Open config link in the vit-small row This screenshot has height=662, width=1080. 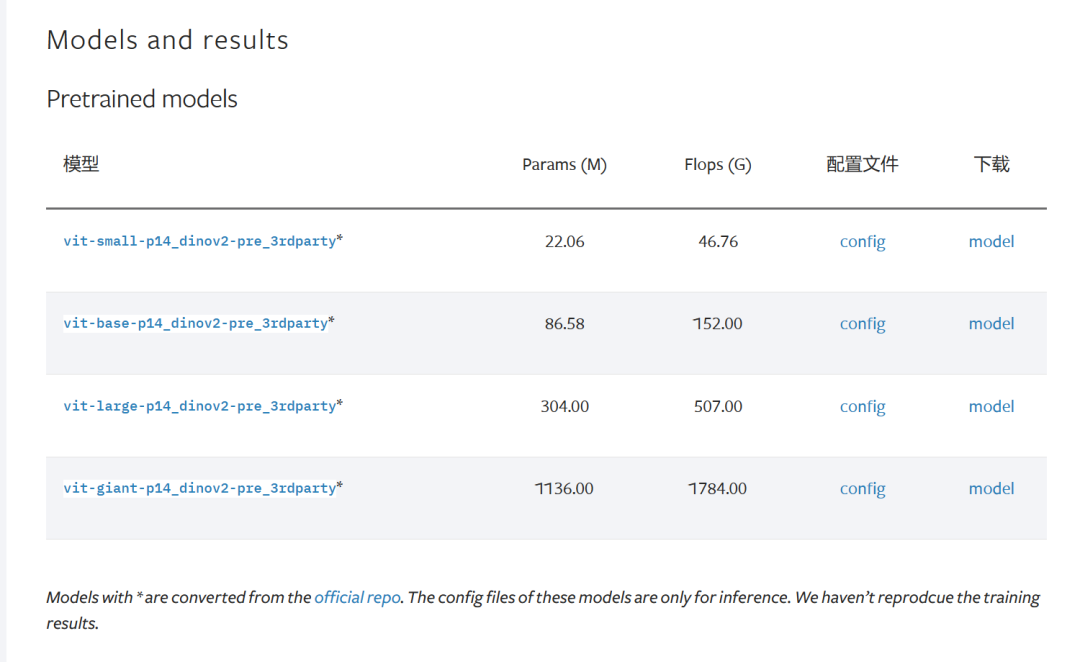point(862,241)
